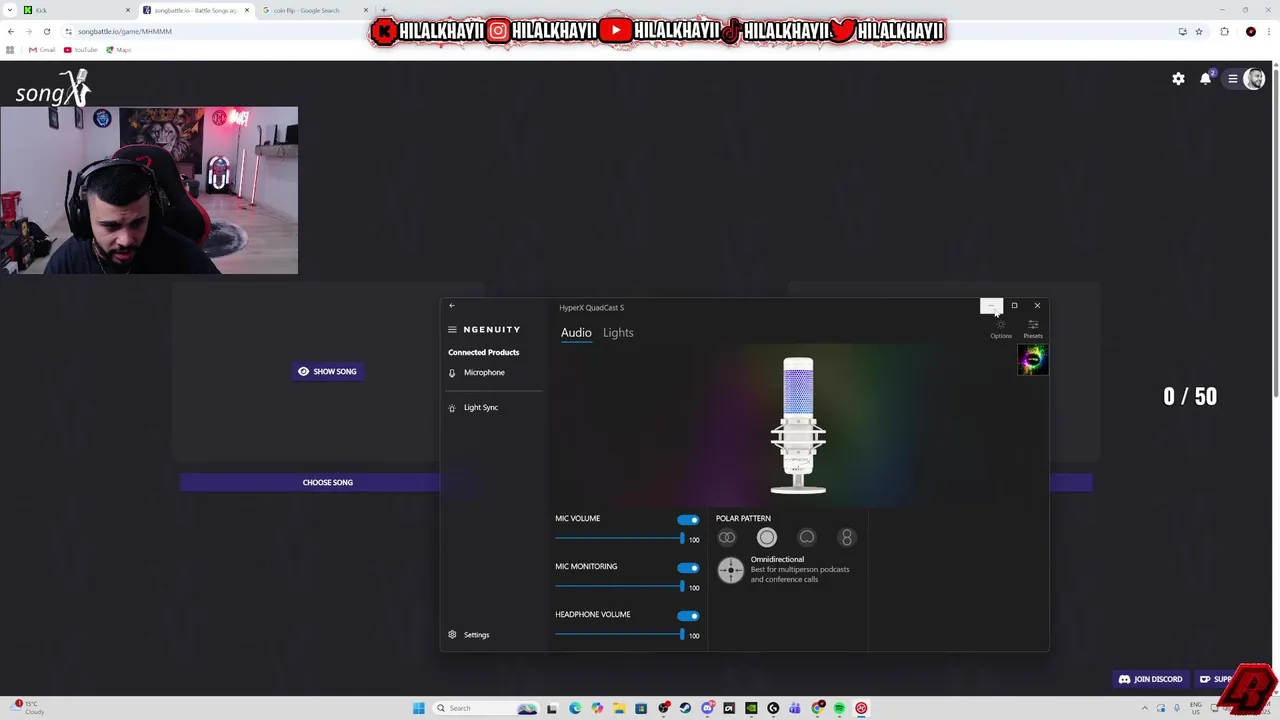Open the Gmail bookmark

[x=42, y=50]
